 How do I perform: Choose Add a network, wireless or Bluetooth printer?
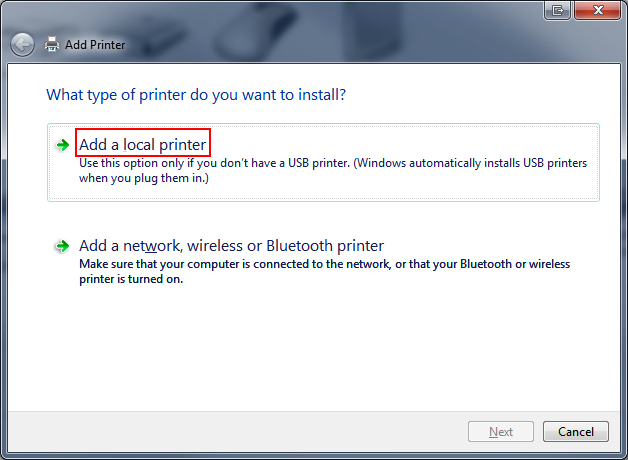pos(231,246)
